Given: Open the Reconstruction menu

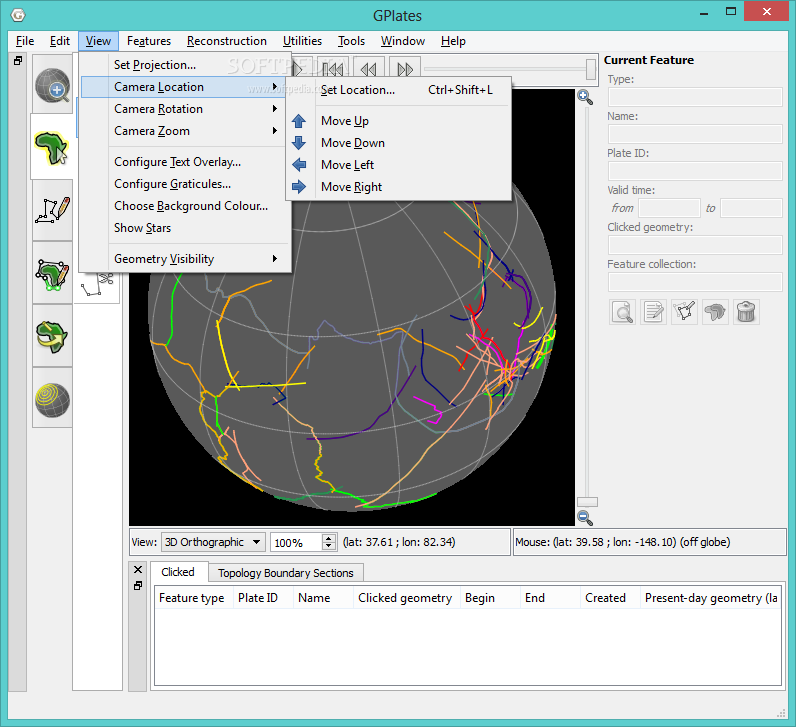Looking at the screenshot, I should coord(226,41).
